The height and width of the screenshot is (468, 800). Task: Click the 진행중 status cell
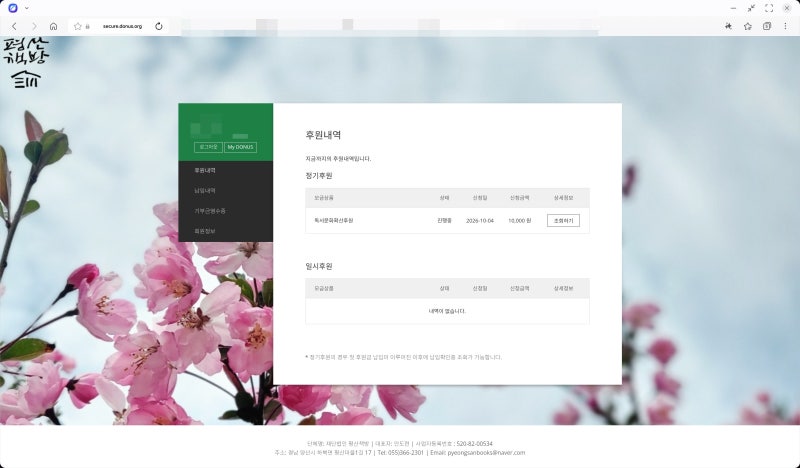[444, 220]
